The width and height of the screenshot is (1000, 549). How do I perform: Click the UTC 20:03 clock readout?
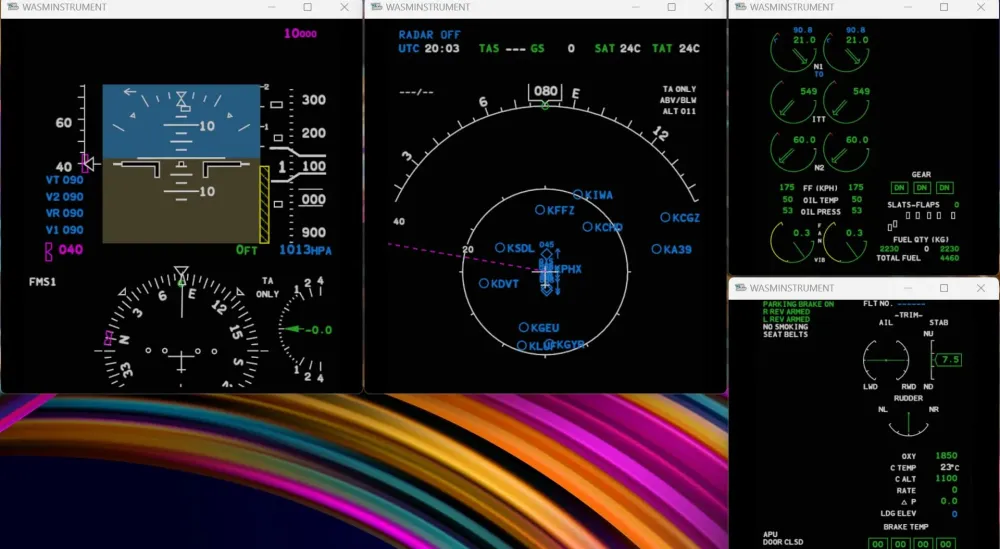(x=429, y=48)
